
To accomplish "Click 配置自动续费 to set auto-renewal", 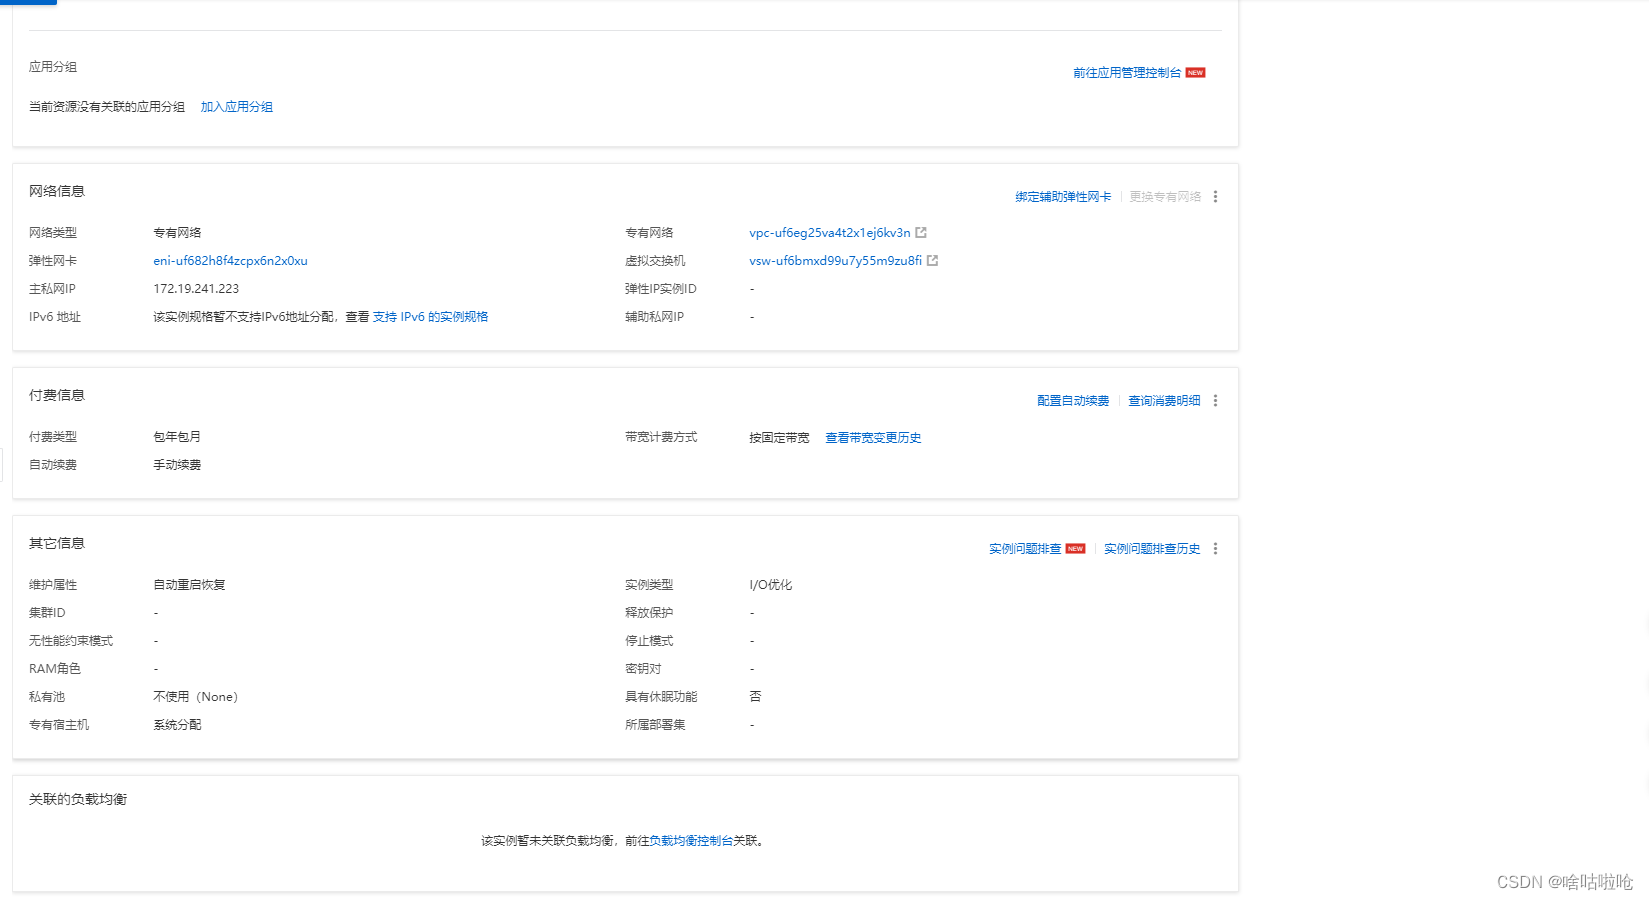I will point(1072,400).
